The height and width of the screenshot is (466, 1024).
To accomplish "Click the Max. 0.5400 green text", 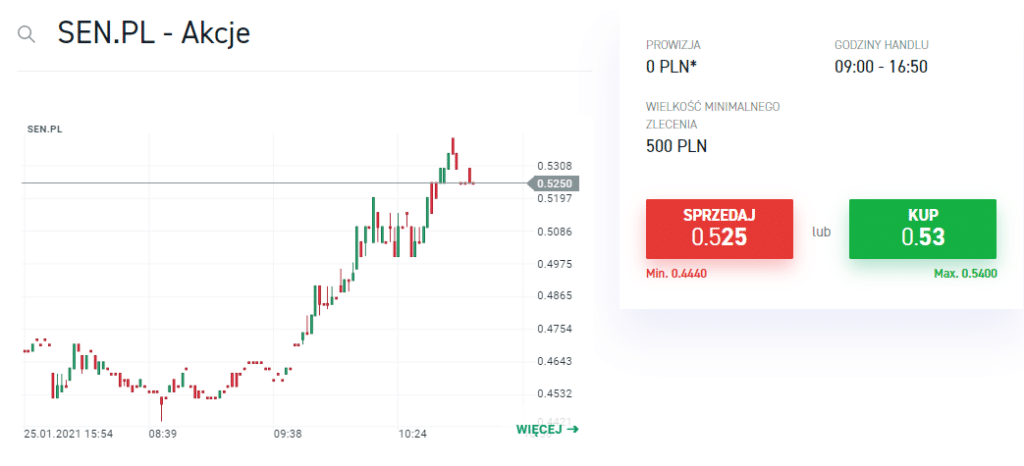I will pos(965,273).
